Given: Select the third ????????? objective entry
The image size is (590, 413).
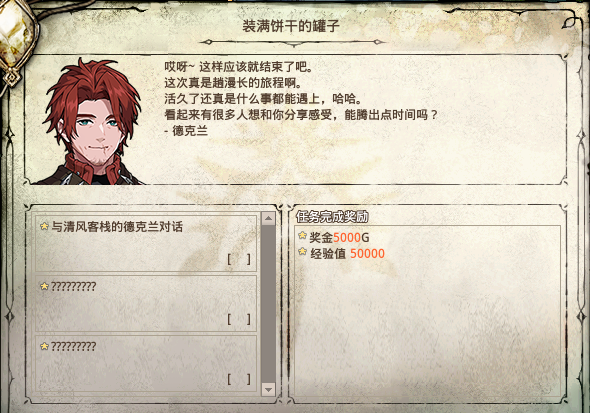Looking at the screenshot, I should pyautogui.click(x=146, y=363).
